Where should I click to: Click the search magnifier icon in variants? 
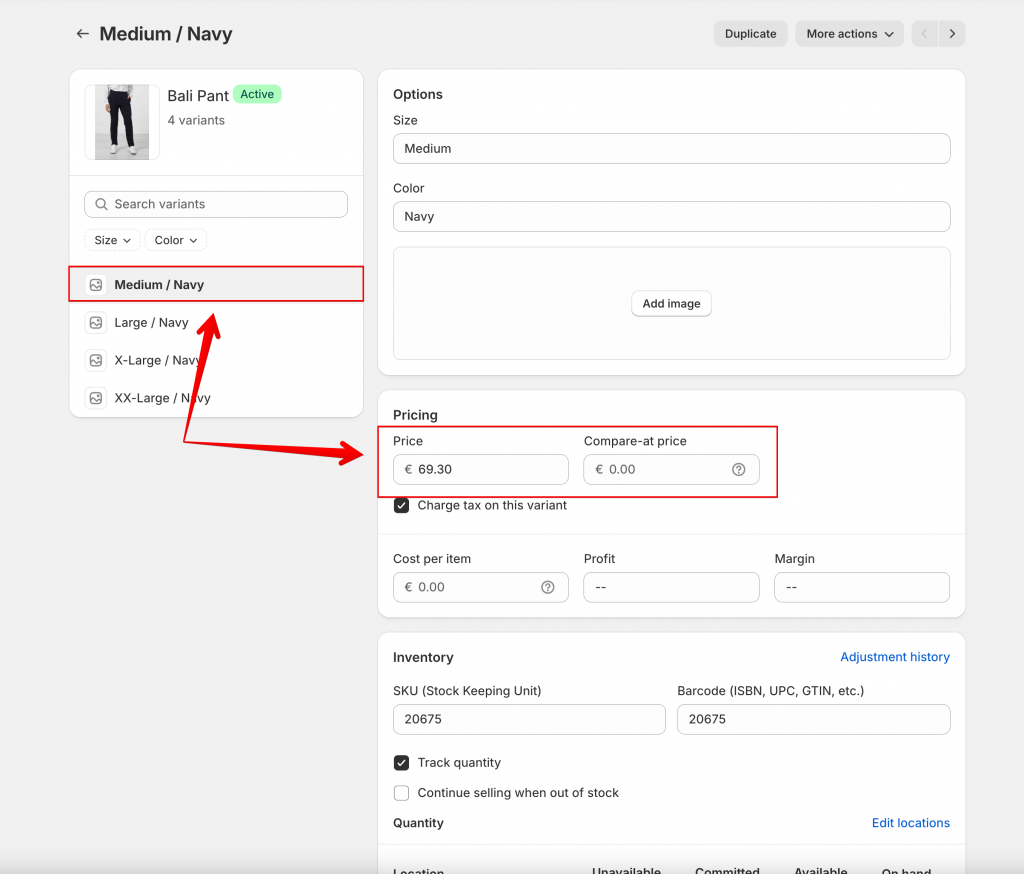click(101, 204)
